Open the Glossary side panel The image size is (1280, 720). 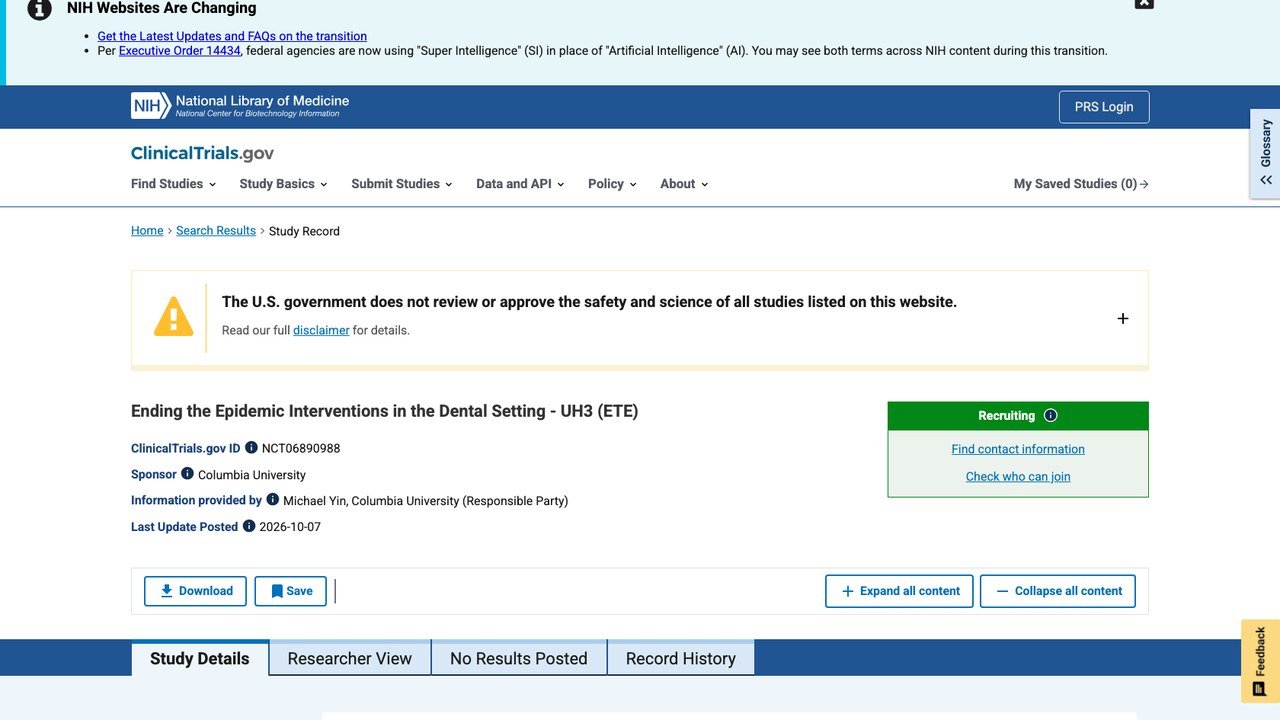(1265, 153)
